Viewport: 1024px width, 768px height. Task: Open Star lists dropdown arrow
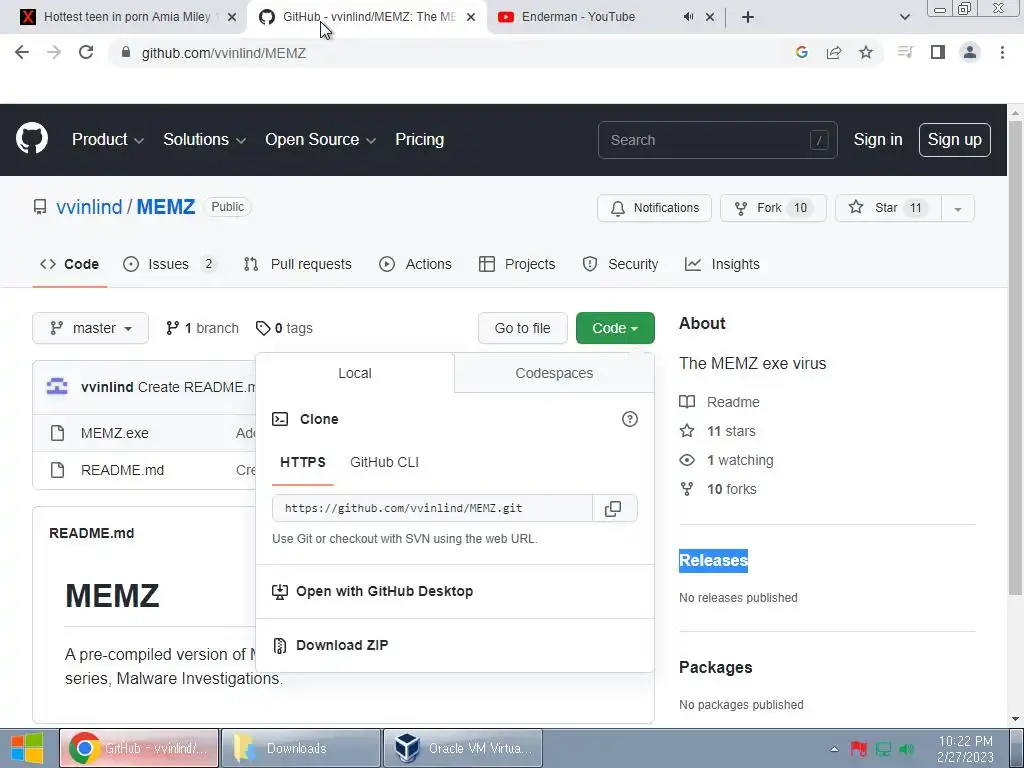coord(957,208)
